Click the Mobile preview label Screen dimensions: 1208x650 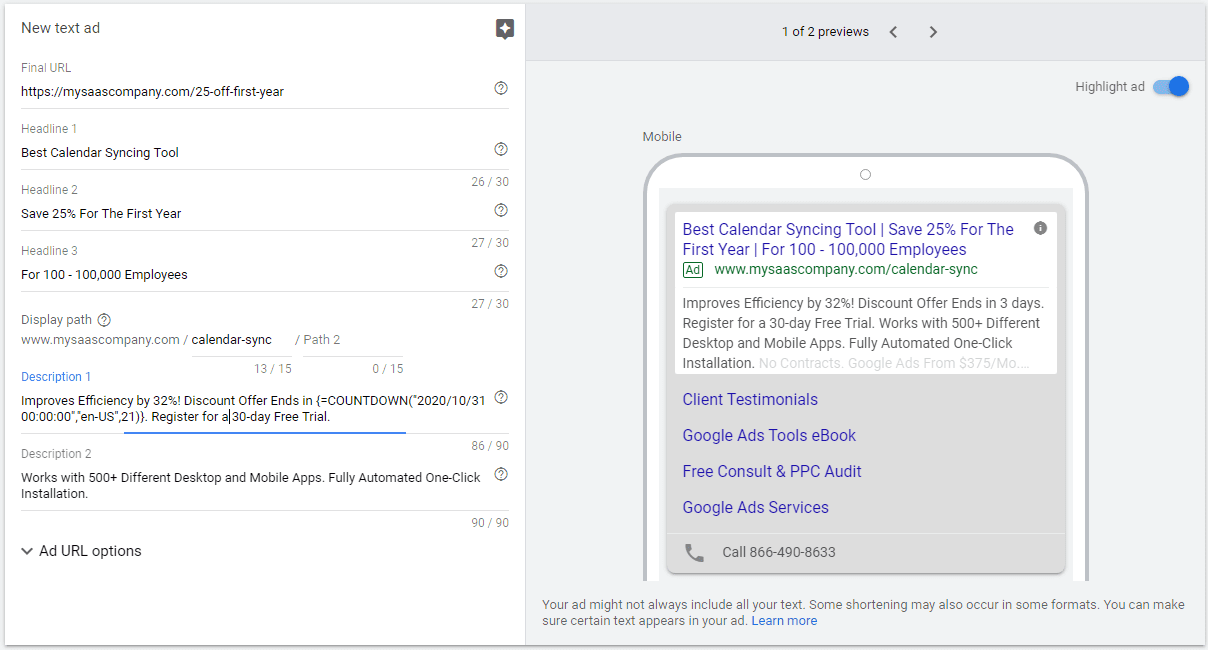tap(662, 137)
